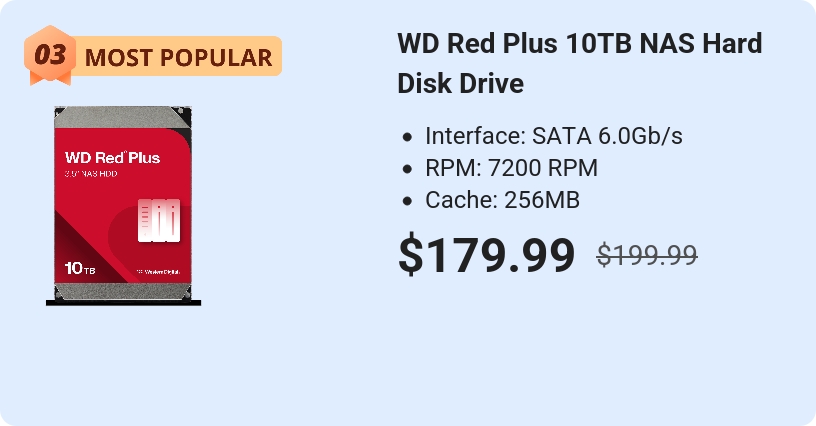Click the bullet dot before Interface
The image size is (816, 426).
coord(407,137)
